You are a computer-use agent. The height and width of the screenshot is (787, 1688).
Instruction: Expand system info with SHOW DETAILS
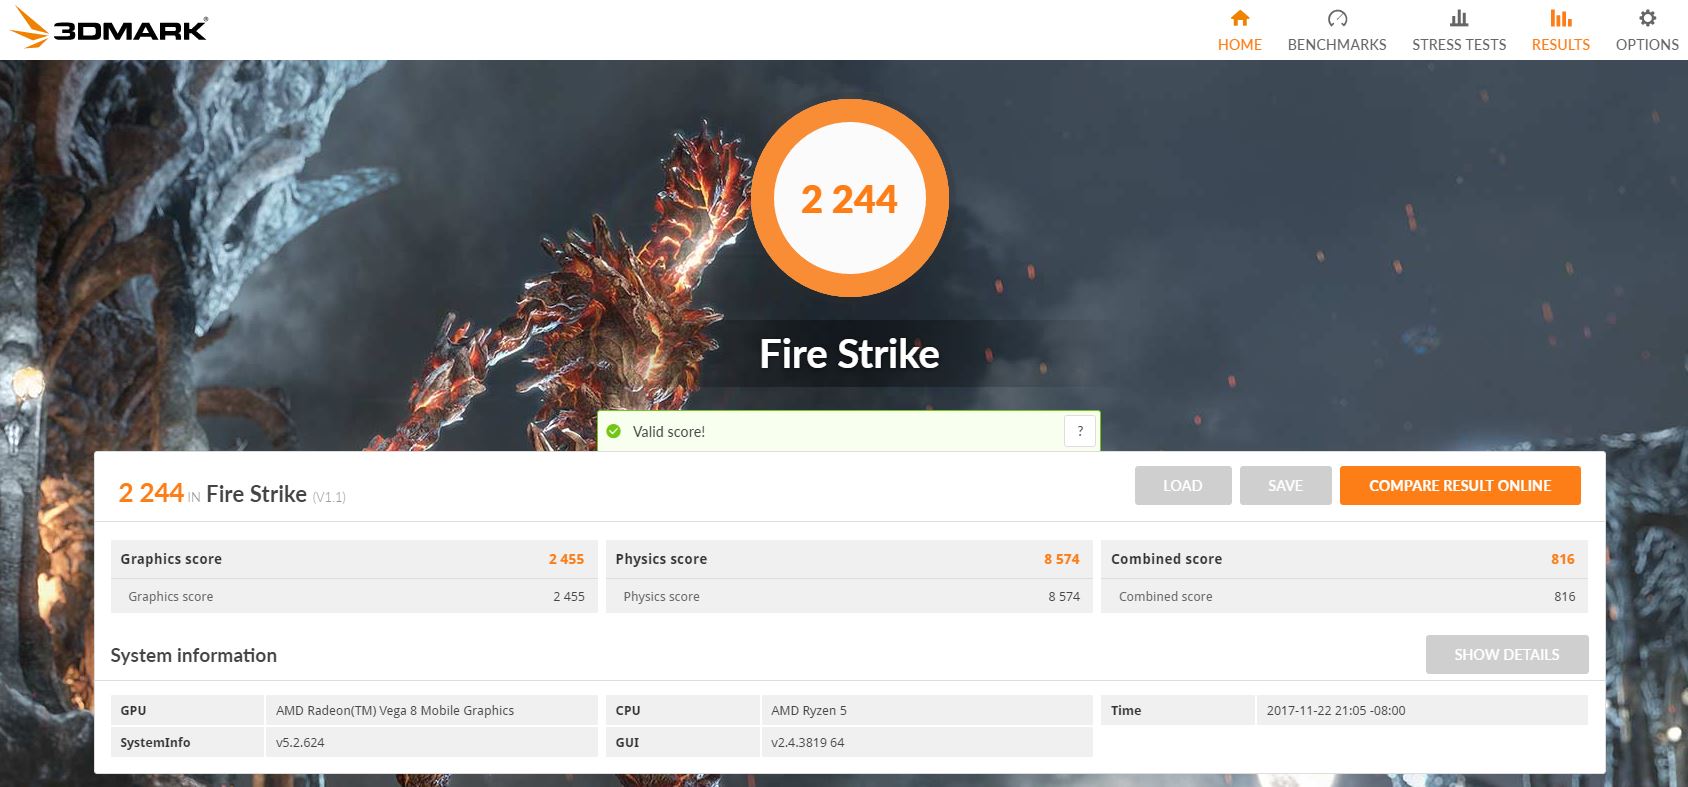pyautogui.click(x=1506, y=655)
